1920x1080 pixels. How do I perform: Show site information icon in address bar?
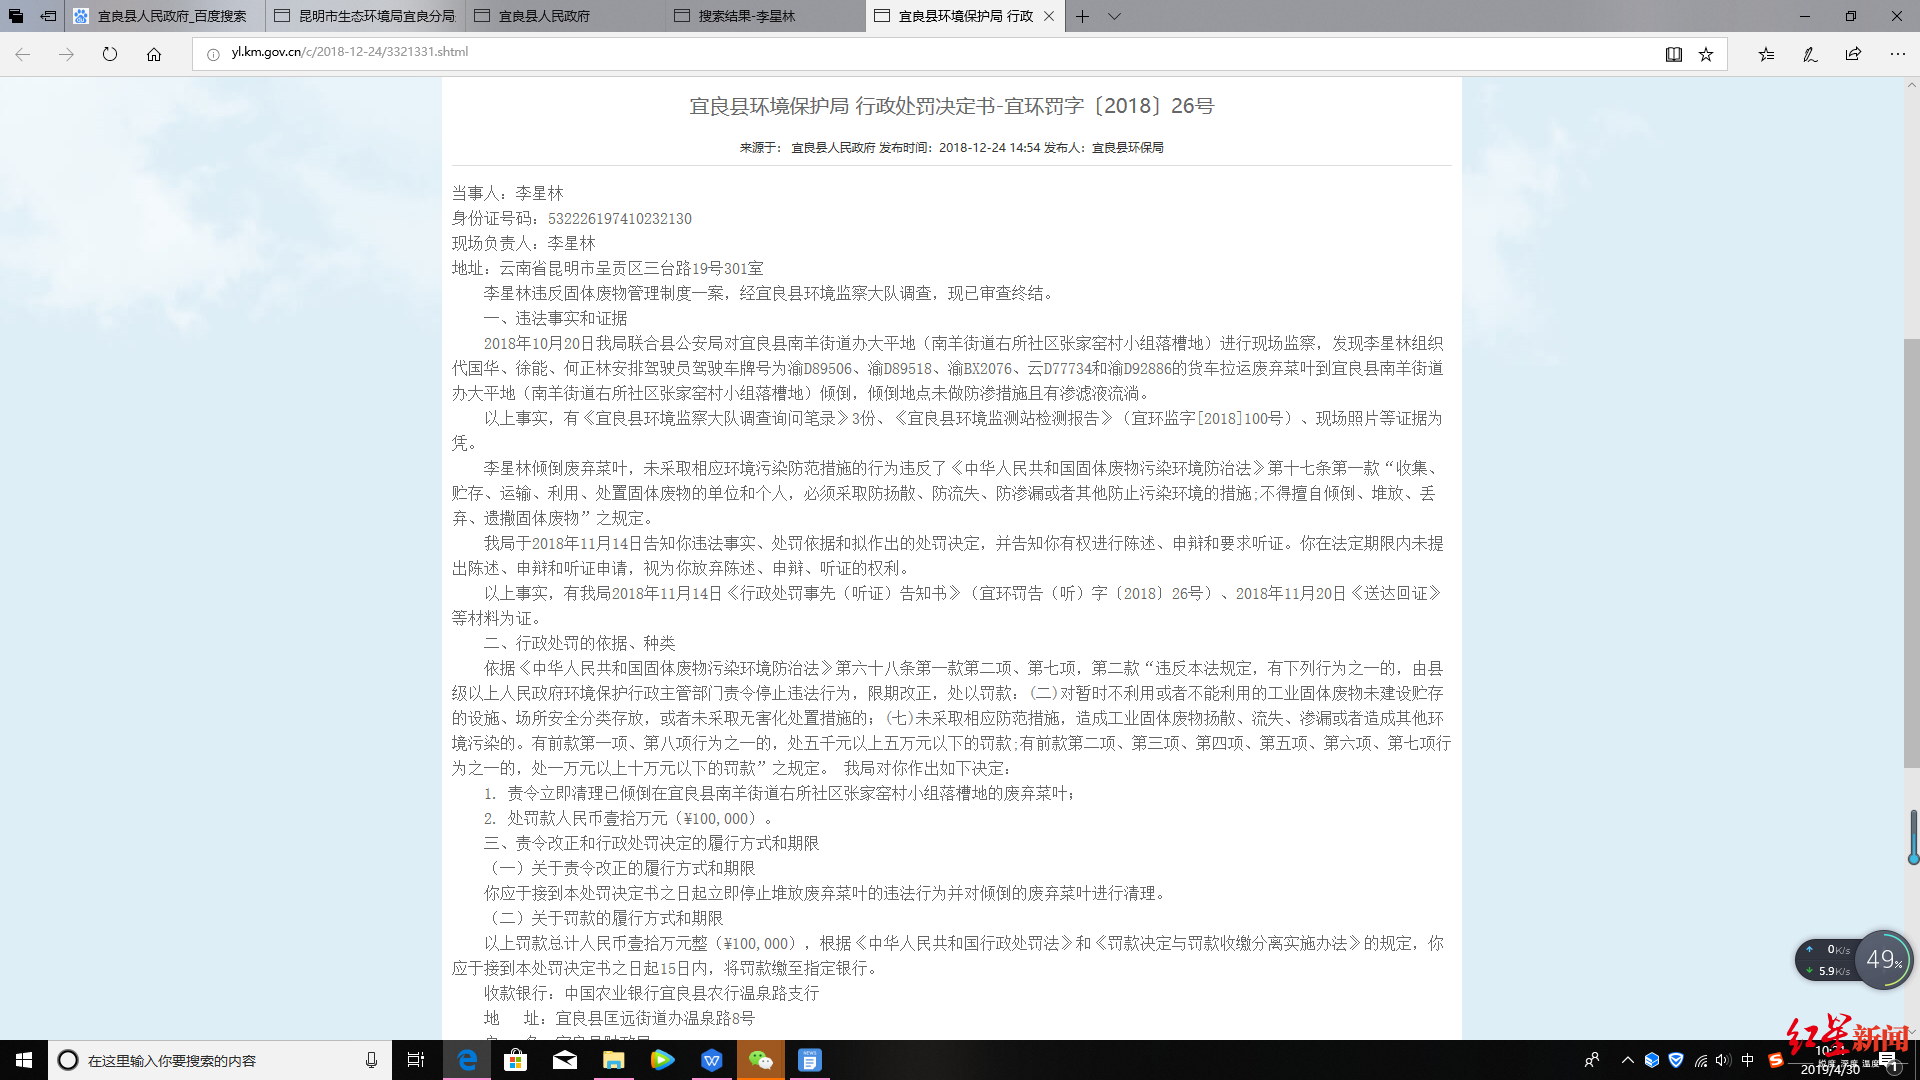[213, 54]
